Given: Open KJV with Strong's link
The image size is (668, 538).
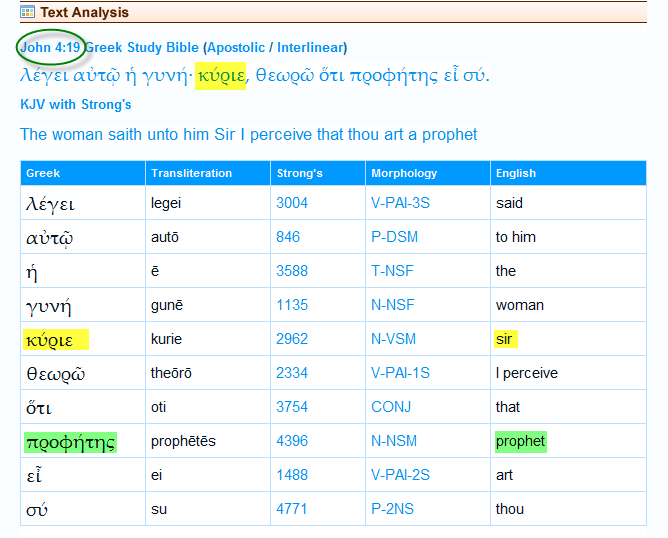Looking at the screenshot, I should click(x=76, y=104).
